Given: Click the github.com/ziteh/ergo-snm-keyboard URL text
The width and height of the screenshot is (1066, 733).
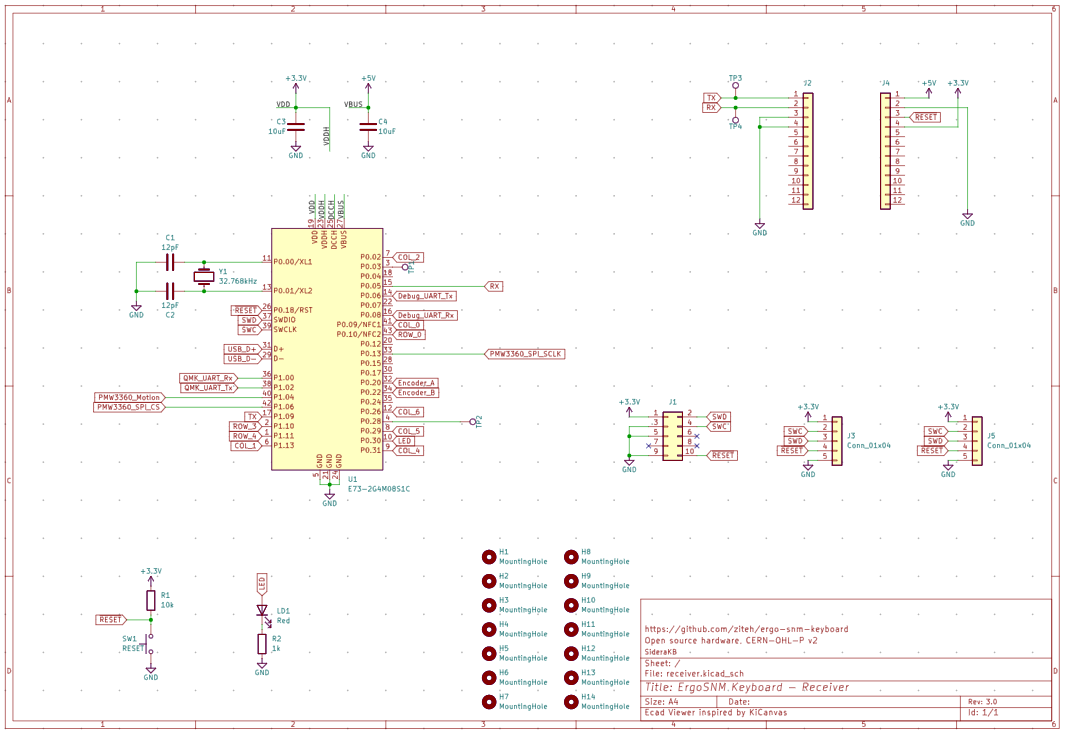Looking at the screenshot, I should [746, 630].
